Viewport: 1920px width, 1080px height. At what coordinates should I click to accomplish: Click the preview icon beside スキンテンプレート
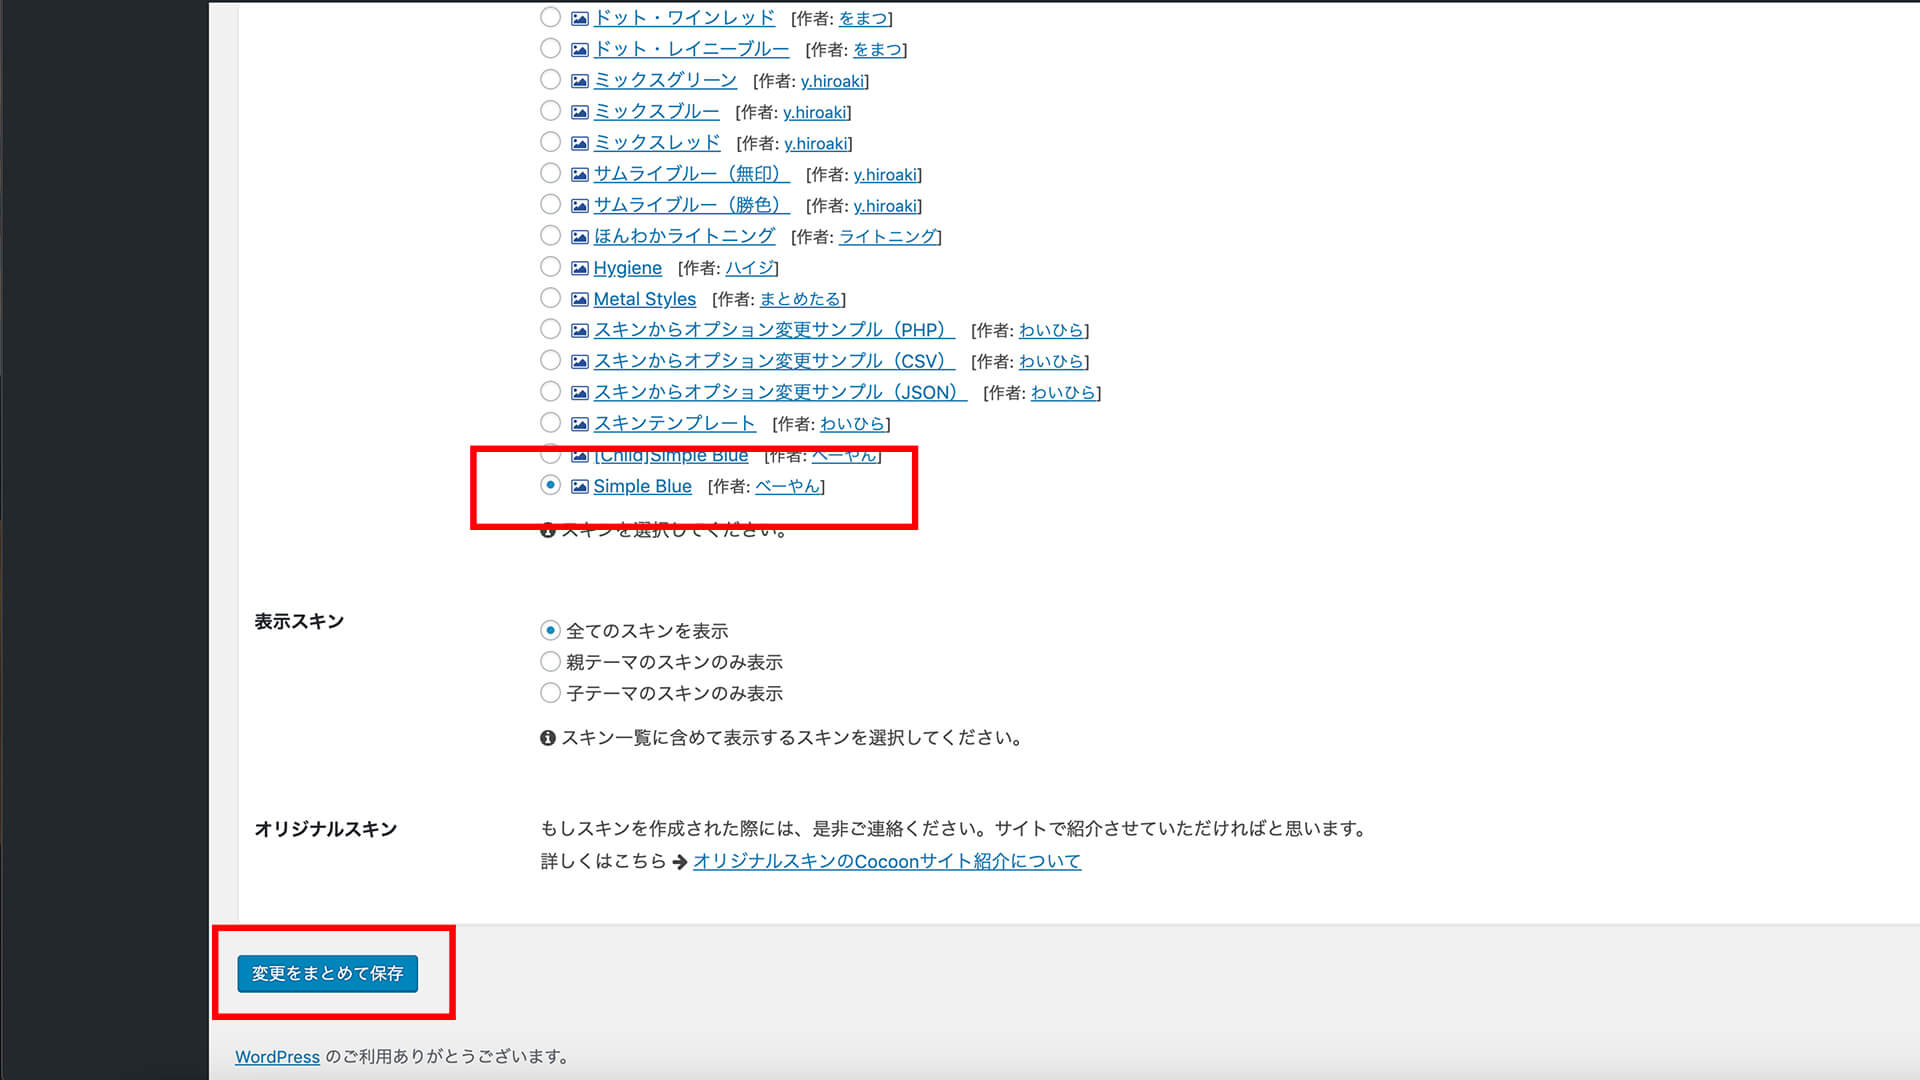[580, 423]
